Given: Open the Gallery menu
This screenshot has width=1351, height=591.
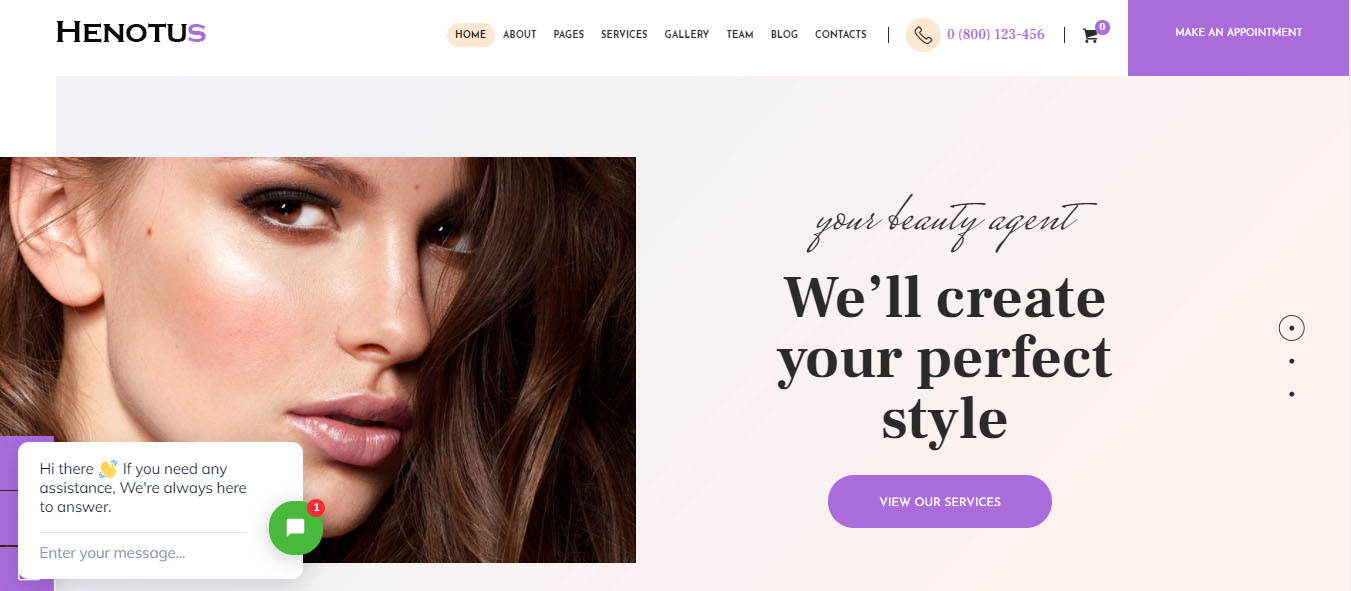Looking at the screenshot, I should pos(687,35).
